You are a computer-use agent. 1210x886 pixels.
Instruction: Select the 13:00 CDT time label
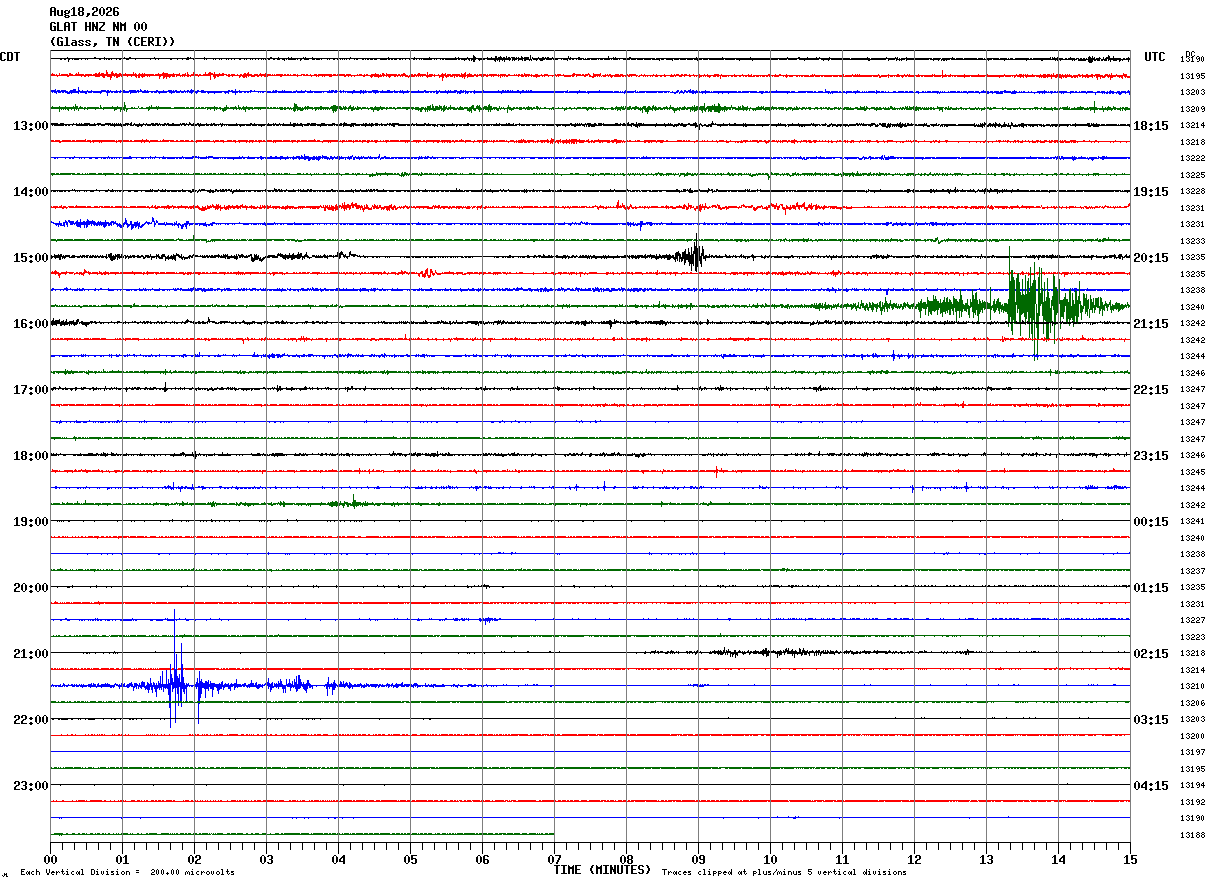[x=31, y=125]
